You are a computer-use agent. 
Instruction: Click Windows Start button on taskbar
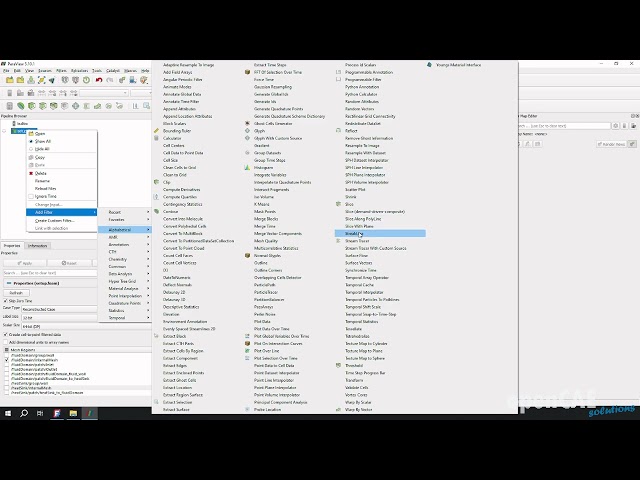click(8, 413)
